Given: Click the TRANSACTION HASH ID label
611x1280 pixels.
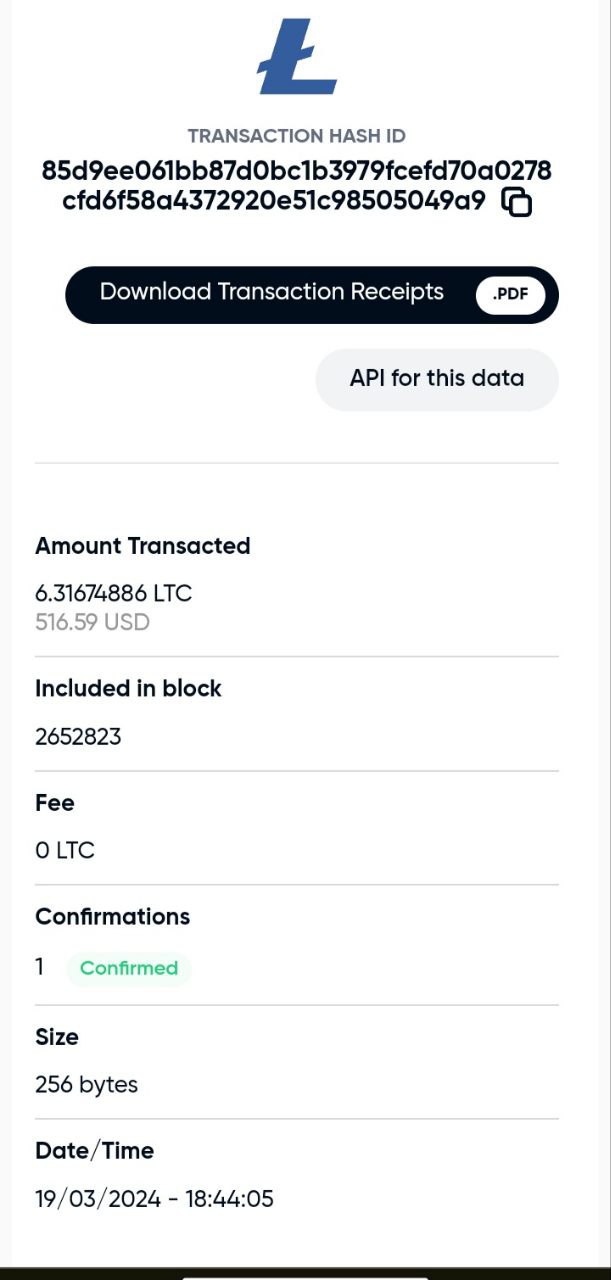Looking at the screenshot, I should tap(296, 136).
